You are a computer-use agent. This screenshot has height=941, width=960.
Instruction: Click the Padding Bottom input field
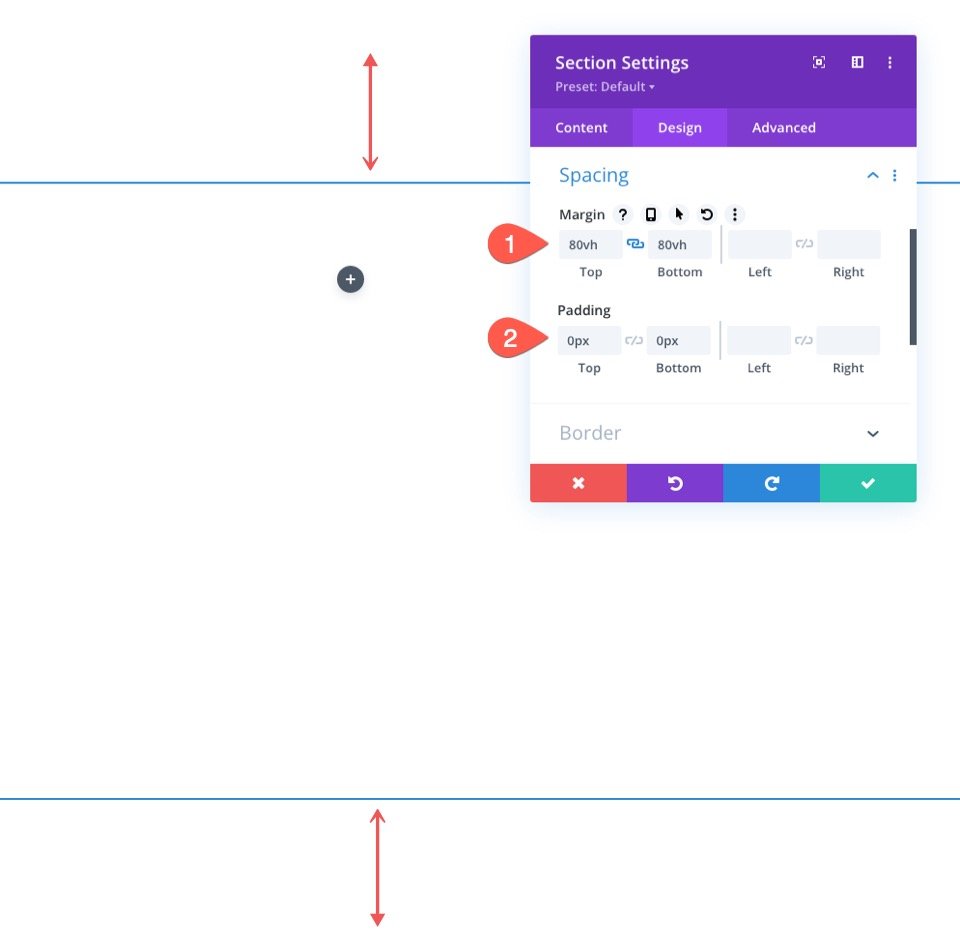pos(678,340)
